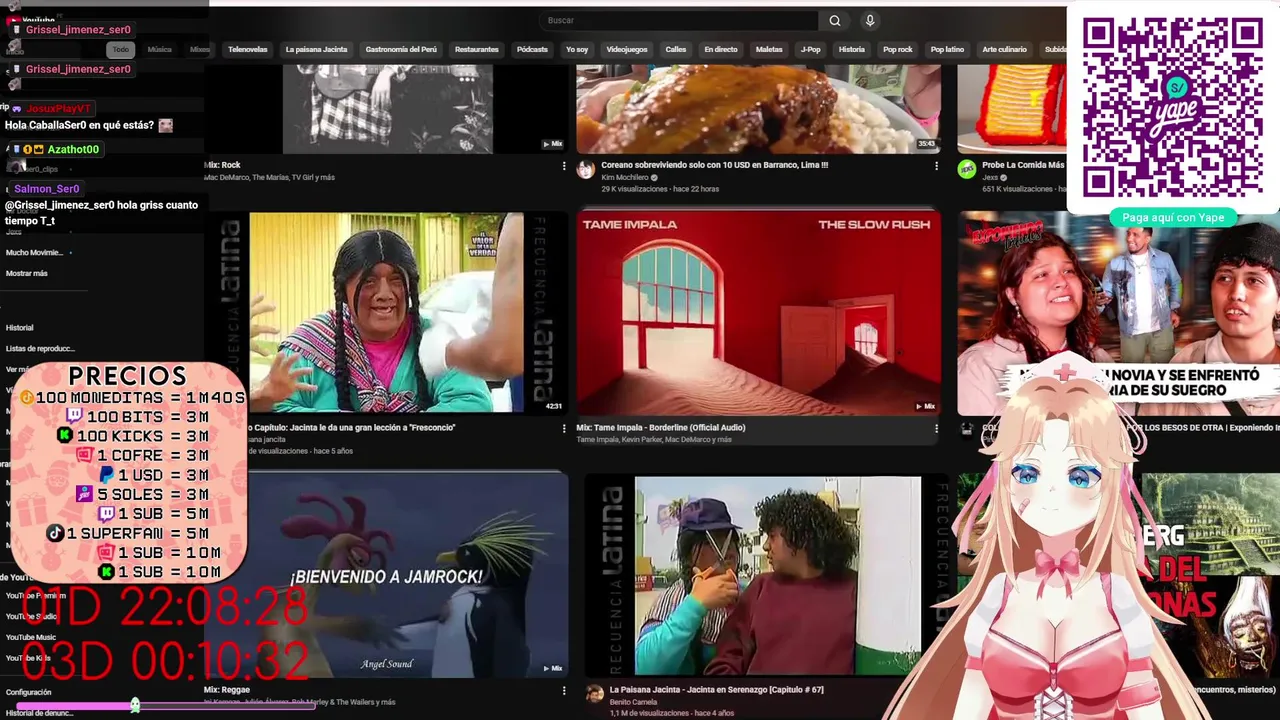This screenshot has height=720, width=1280.
Task: Play the Probe La Comida thumbnail
Action: coord(1012,108)
